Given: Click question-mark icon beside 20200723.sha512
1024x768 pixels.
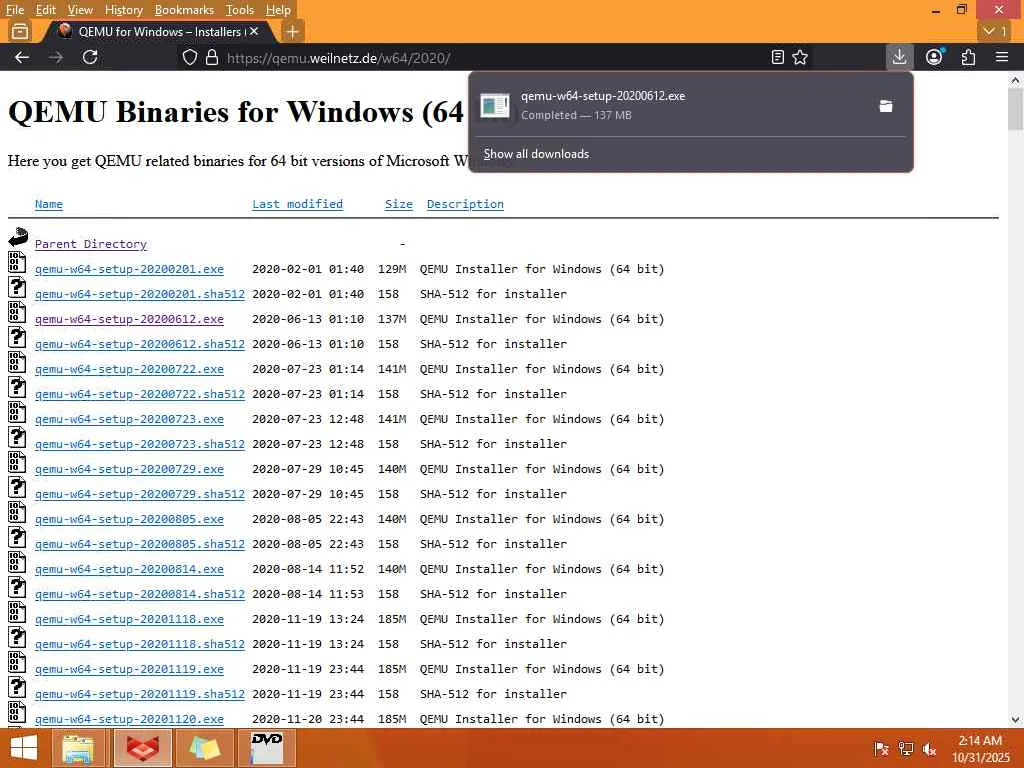Looking at the screenshot, I should pos(17,437).
